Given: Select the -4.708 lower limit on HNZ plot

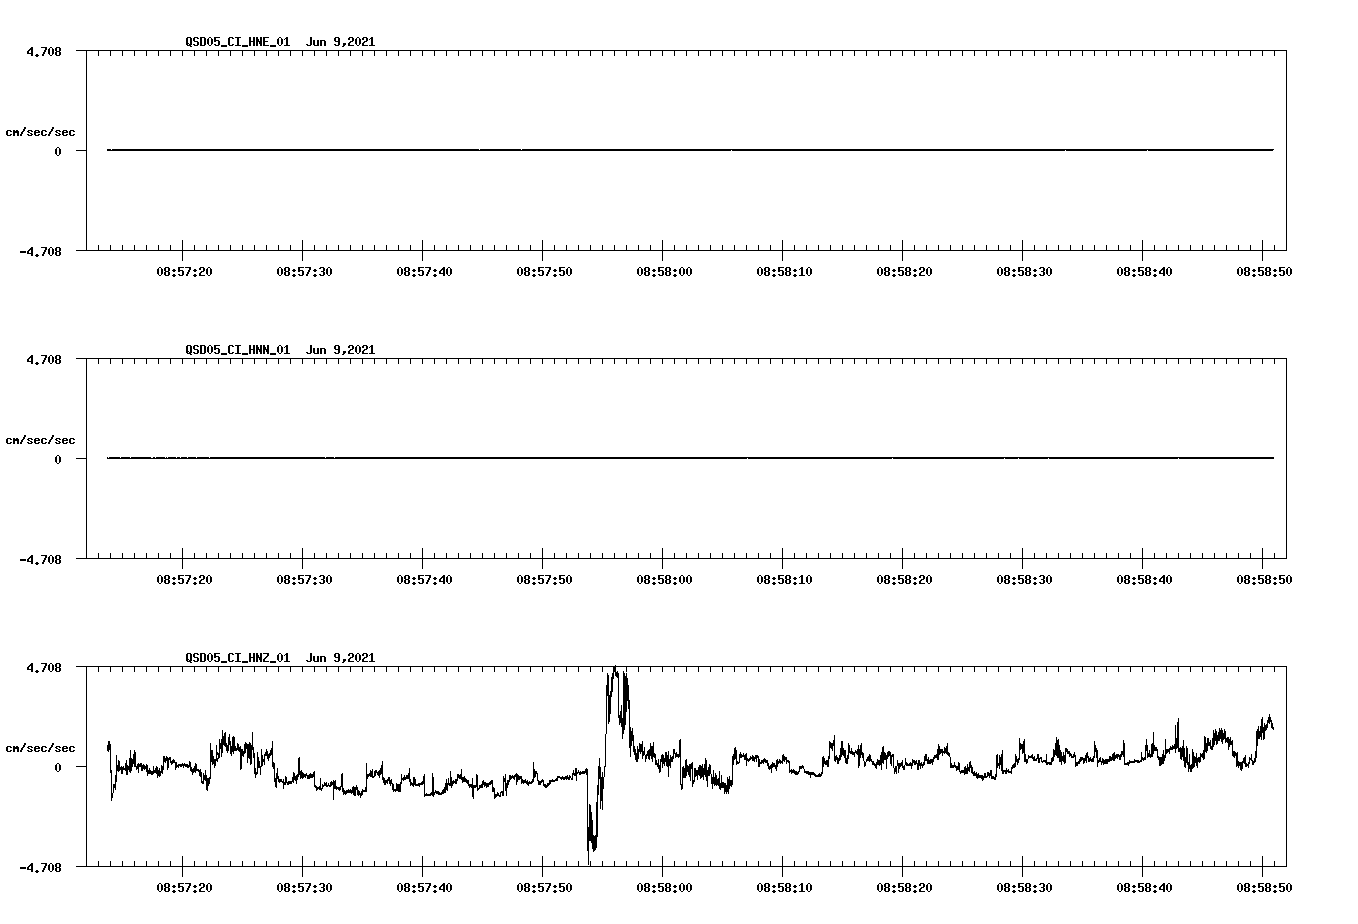Looking at the screenshot, I should point(41,867).
